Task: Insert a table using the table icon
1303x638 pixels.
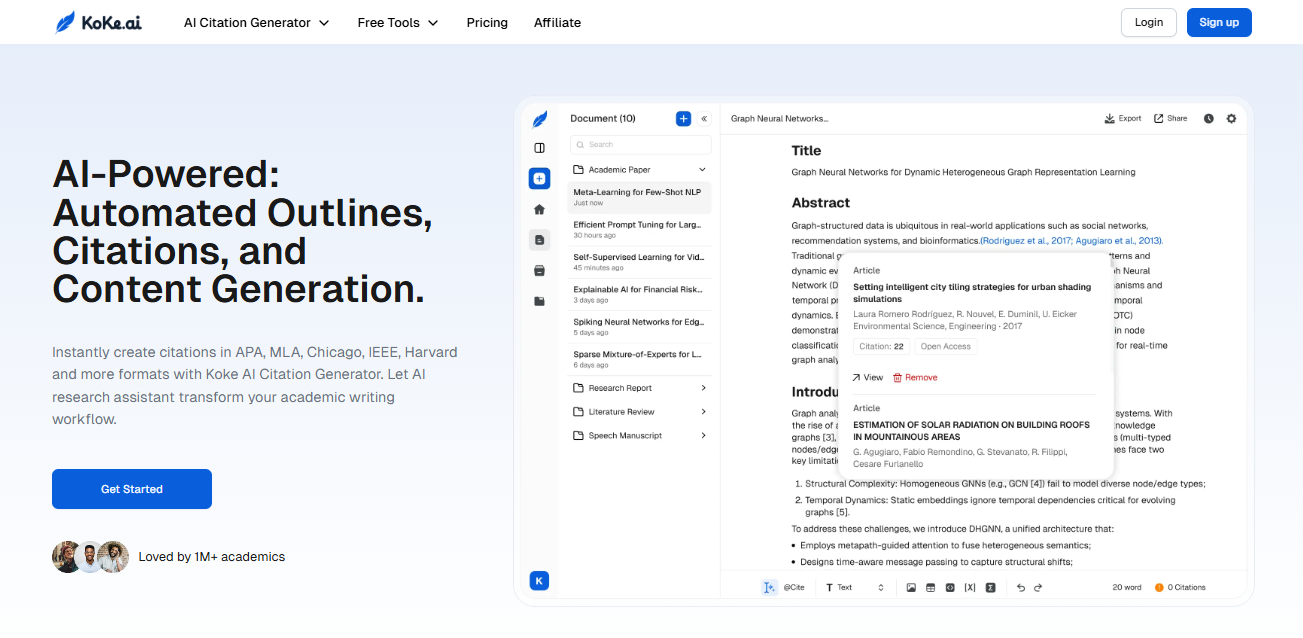Action: tap(931, 587)
